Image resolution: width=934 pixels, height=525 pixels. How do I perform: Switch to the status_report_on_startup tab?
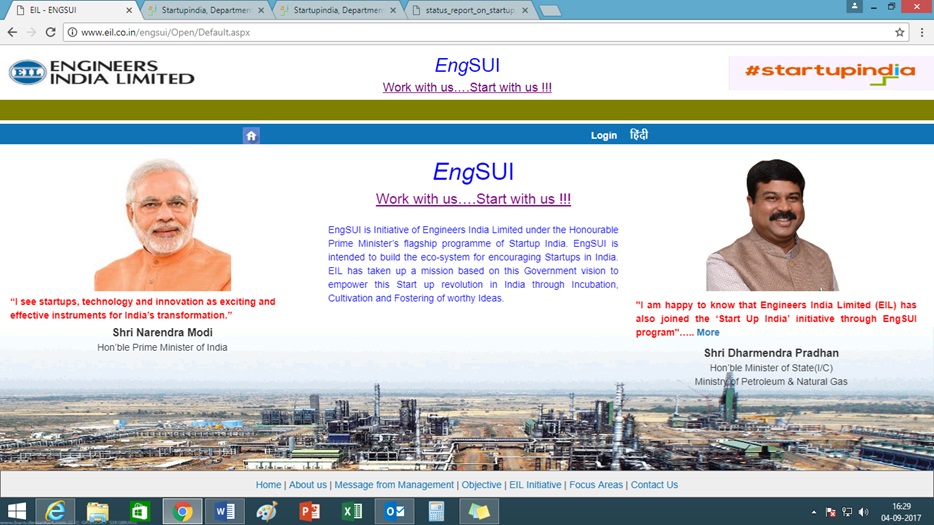point(468,10)
